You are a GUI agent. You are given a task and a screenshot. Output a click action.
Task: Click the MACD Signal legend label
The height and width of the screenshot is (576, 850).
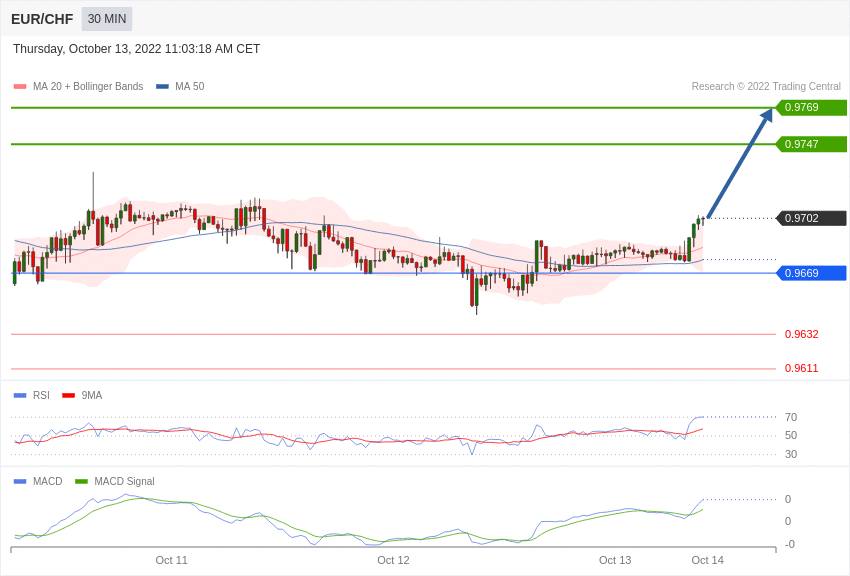coord(124,481)
